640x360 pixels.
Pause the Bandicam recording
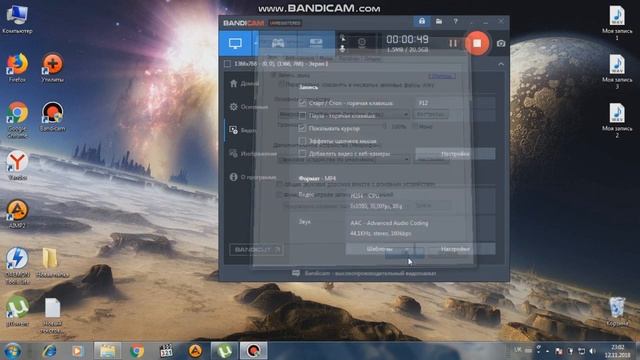[453, 43]
